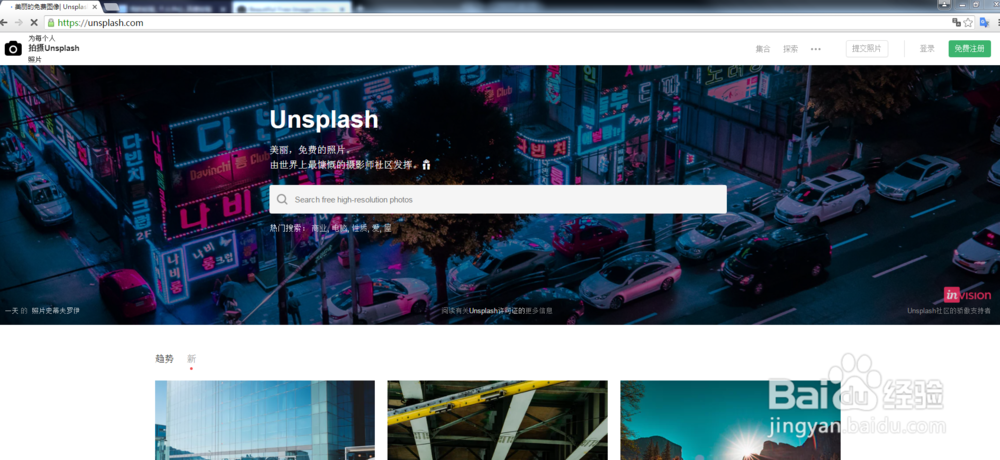The image size is (1000, 460).
Task: Click the gift icon after the tagline
Action: pyautogui.click(x=426, y=165)
